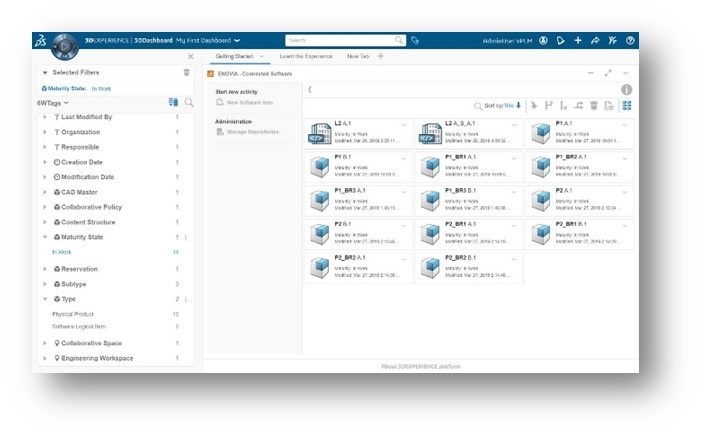Image resolution: width=704 pixels, height=438 pixels.
Task: Open the New Tab tab
Action: 358,56
